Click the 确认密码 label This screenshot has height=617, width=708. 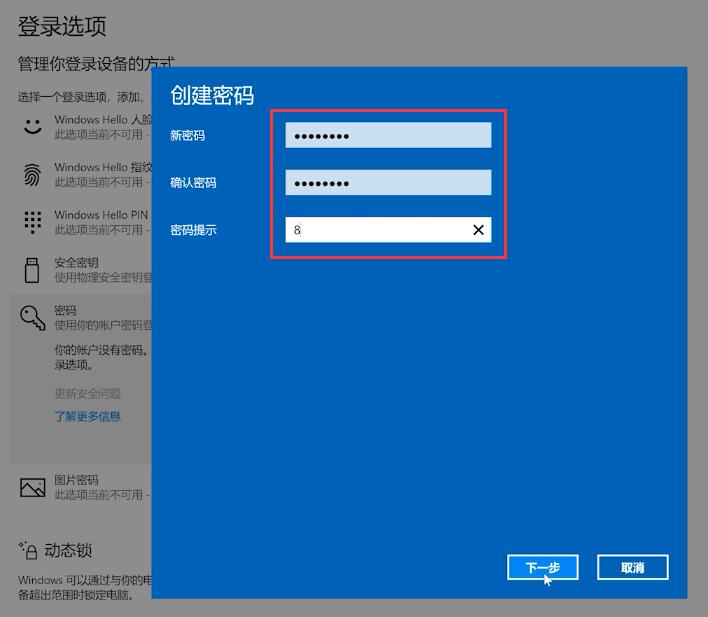(x=193, y=183)
